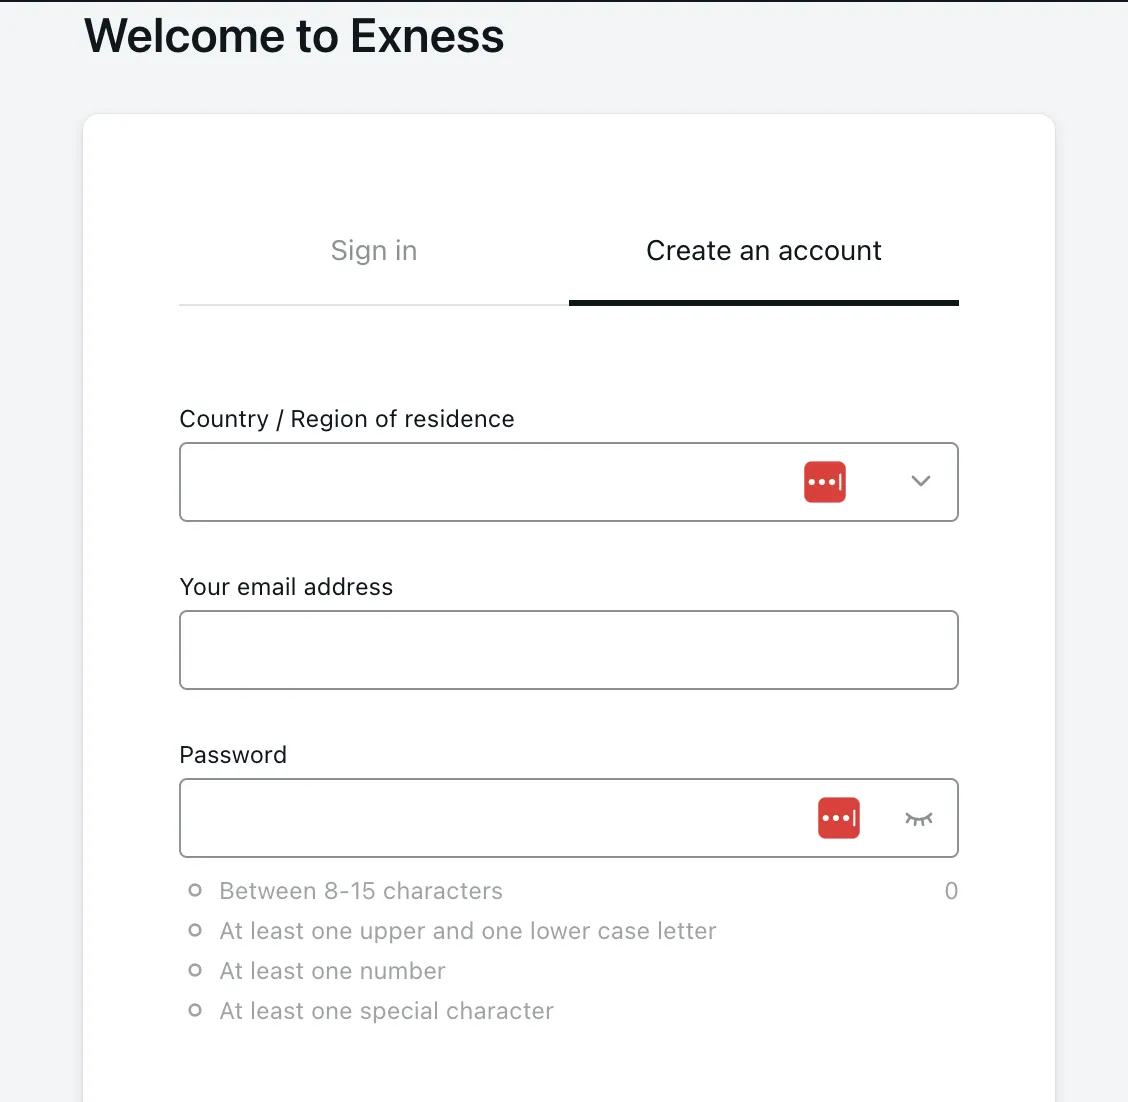Click the 'Country / Region of residence' label

(347, 419)
